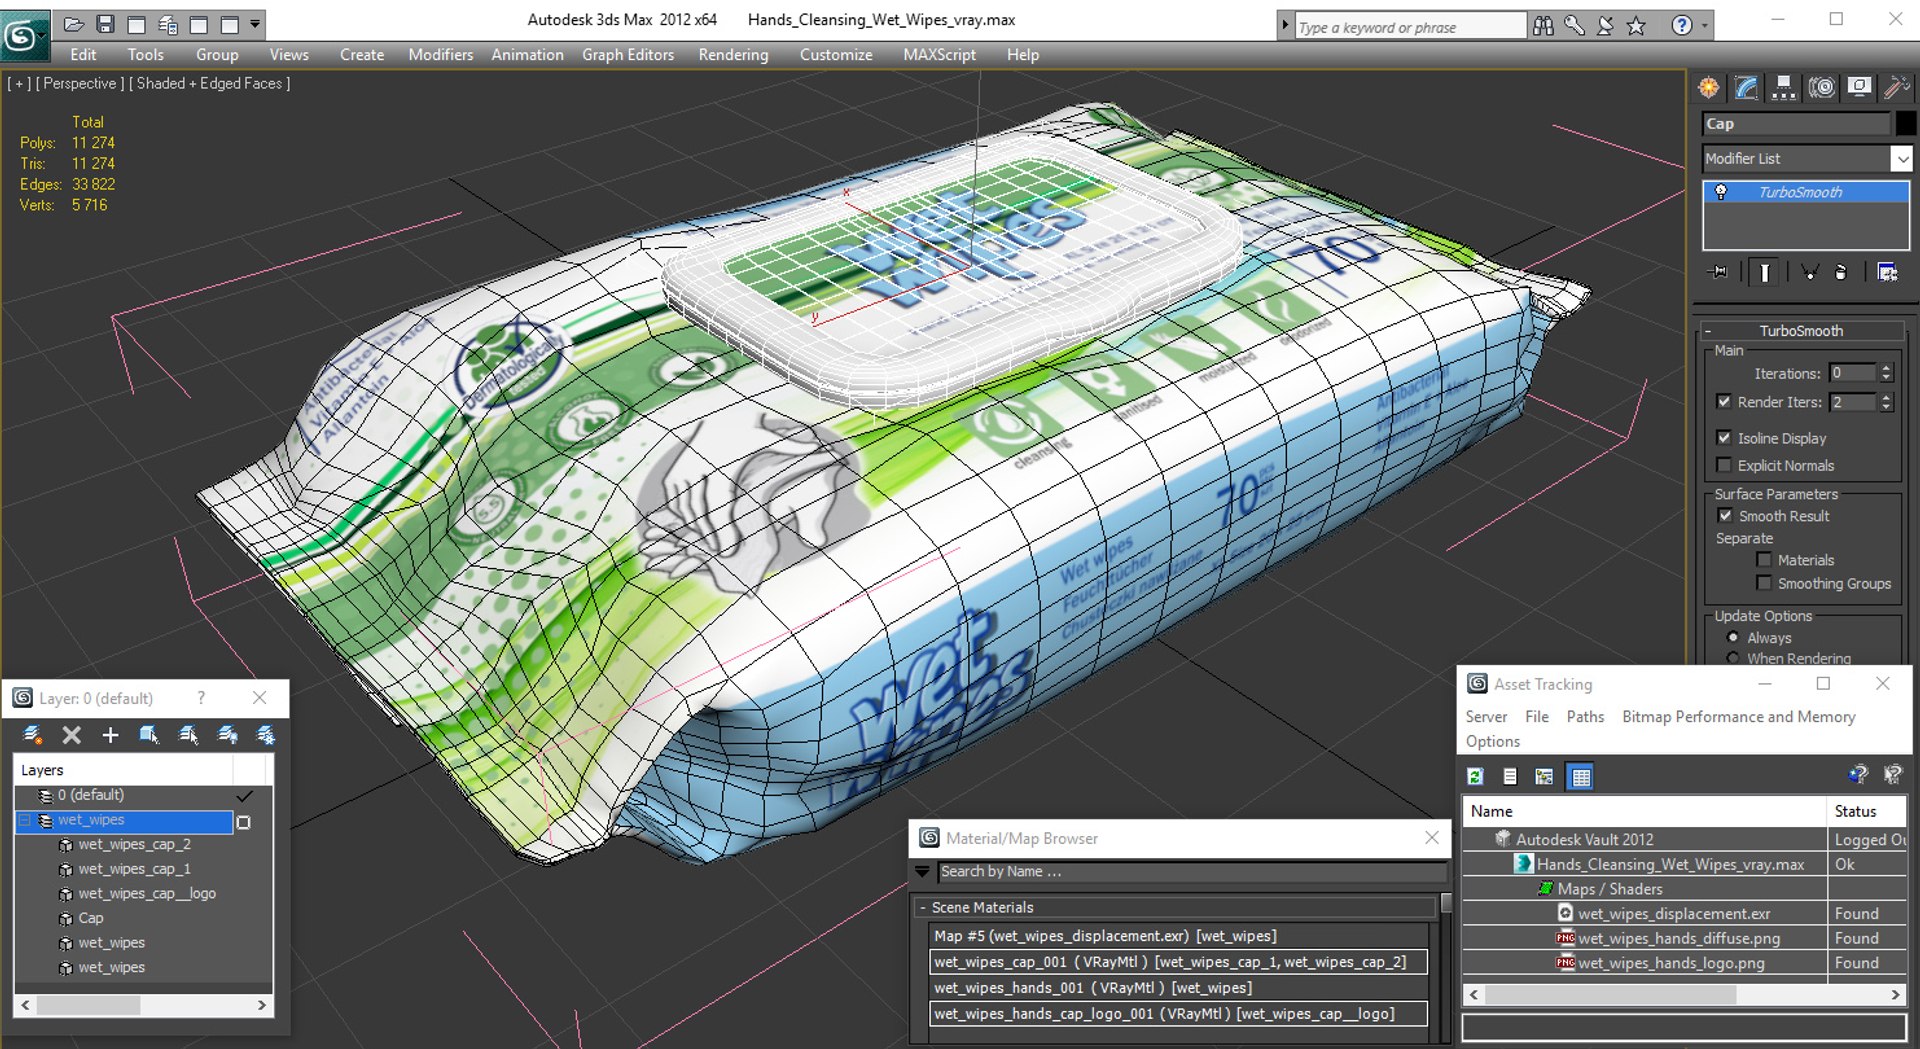Collapse the TurboSmooth rollout header

[x=1802, y=331]
